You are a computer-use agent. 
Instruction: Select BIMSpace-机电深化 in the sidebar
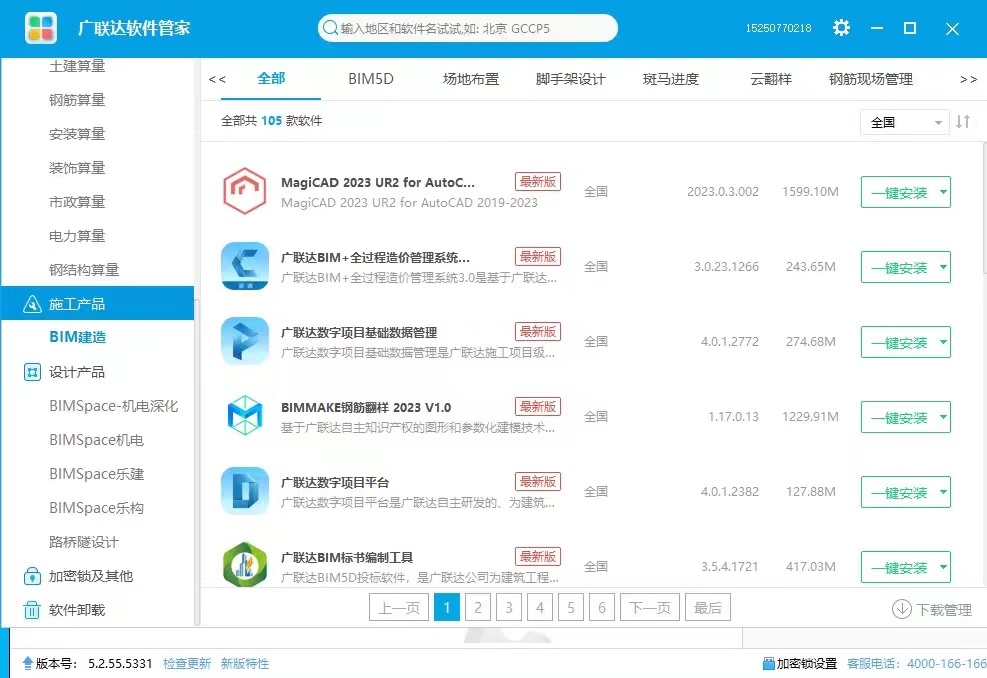[x=114, y=406]
